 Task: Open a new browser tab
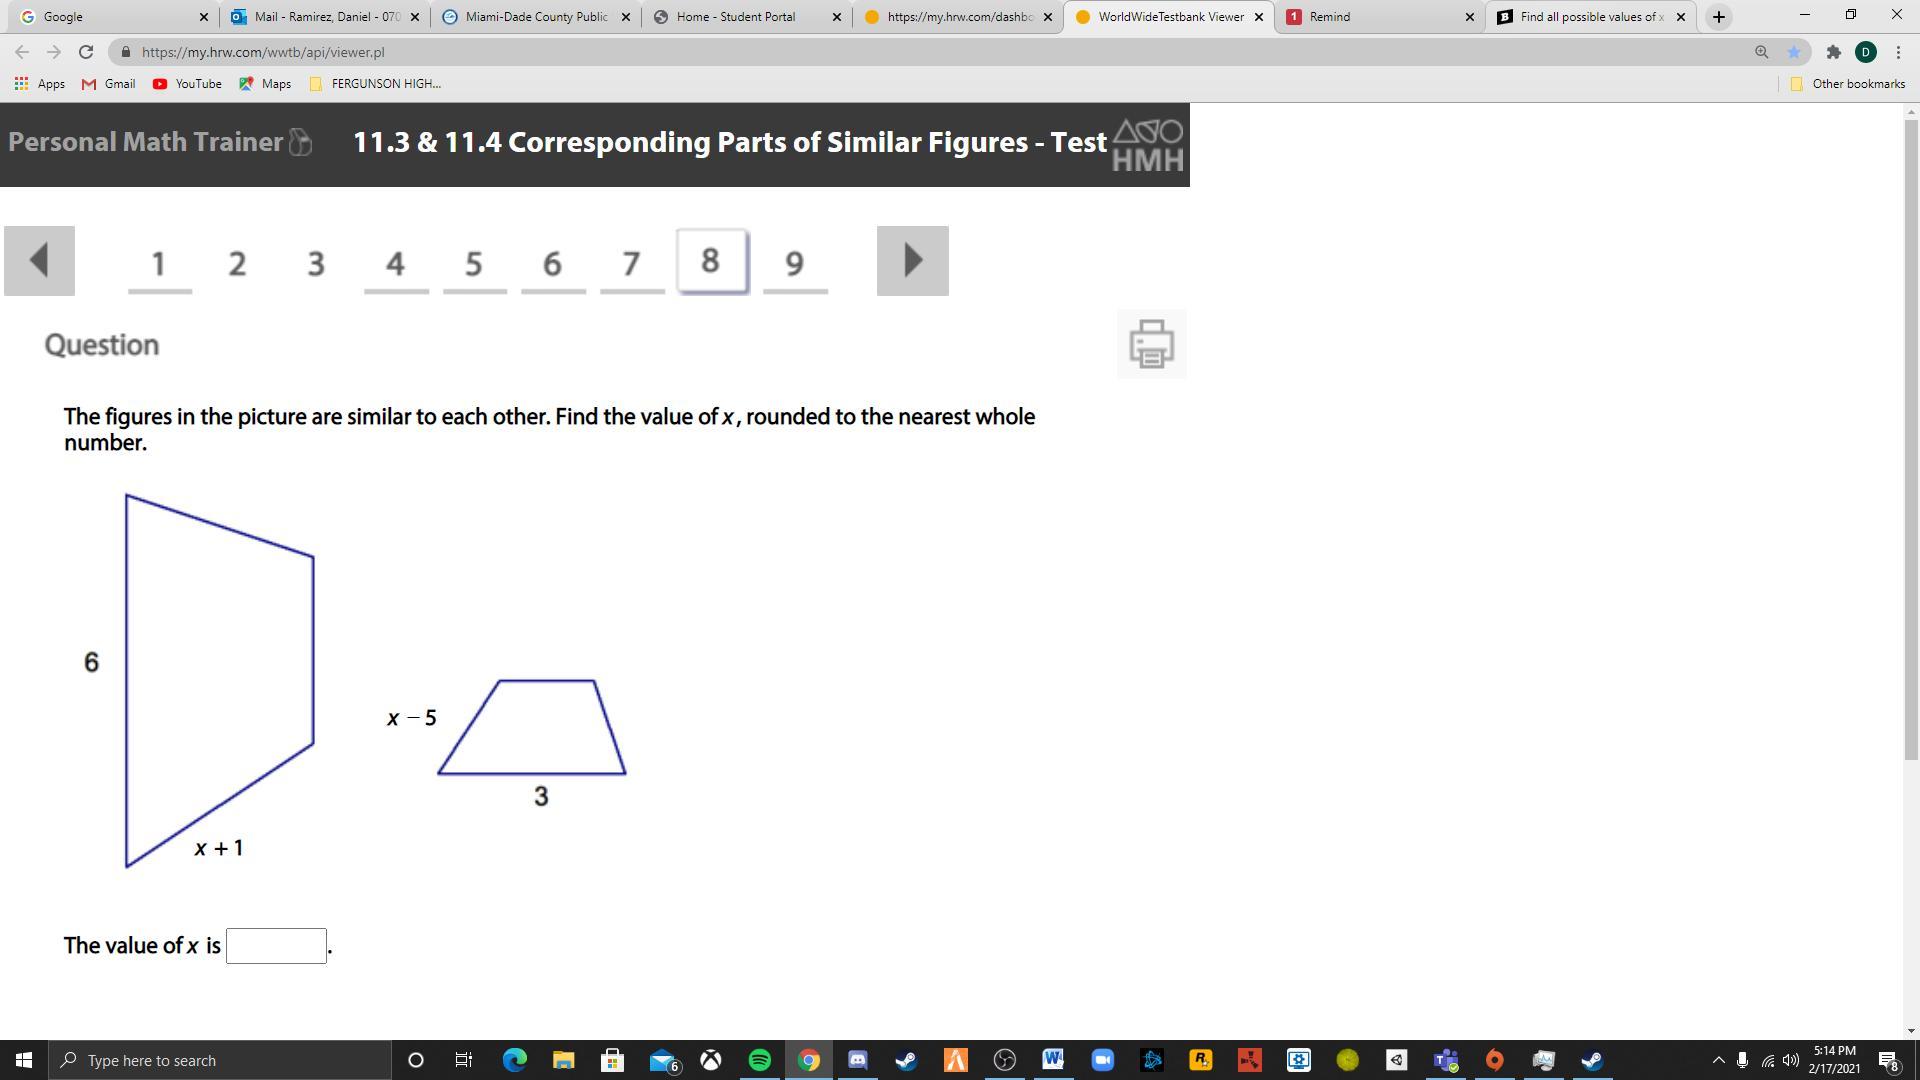click(x=1718, y=17)
